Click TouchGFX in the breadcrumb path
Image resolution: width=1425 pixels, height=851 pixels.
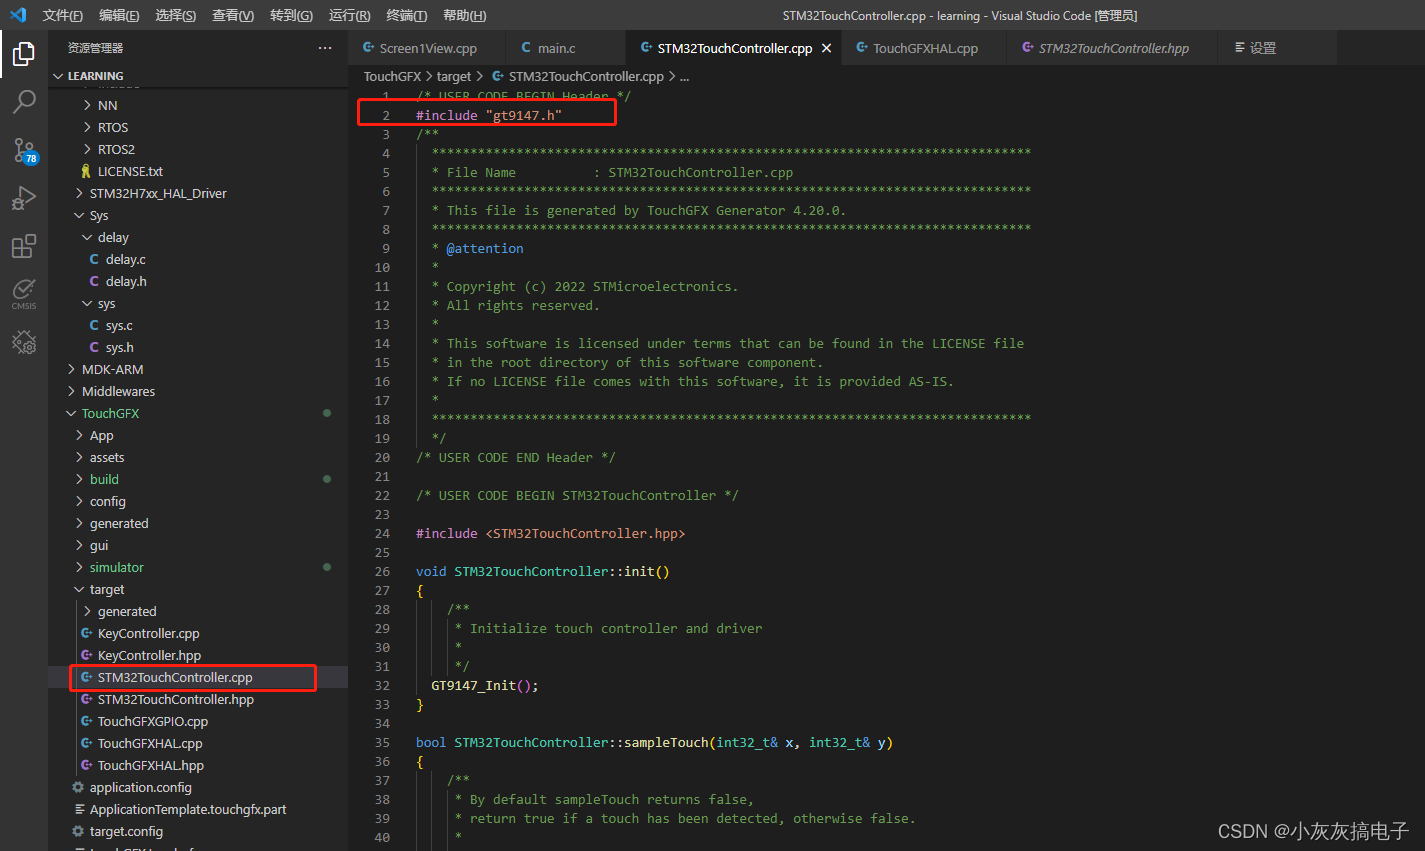[x=392, y=76]
